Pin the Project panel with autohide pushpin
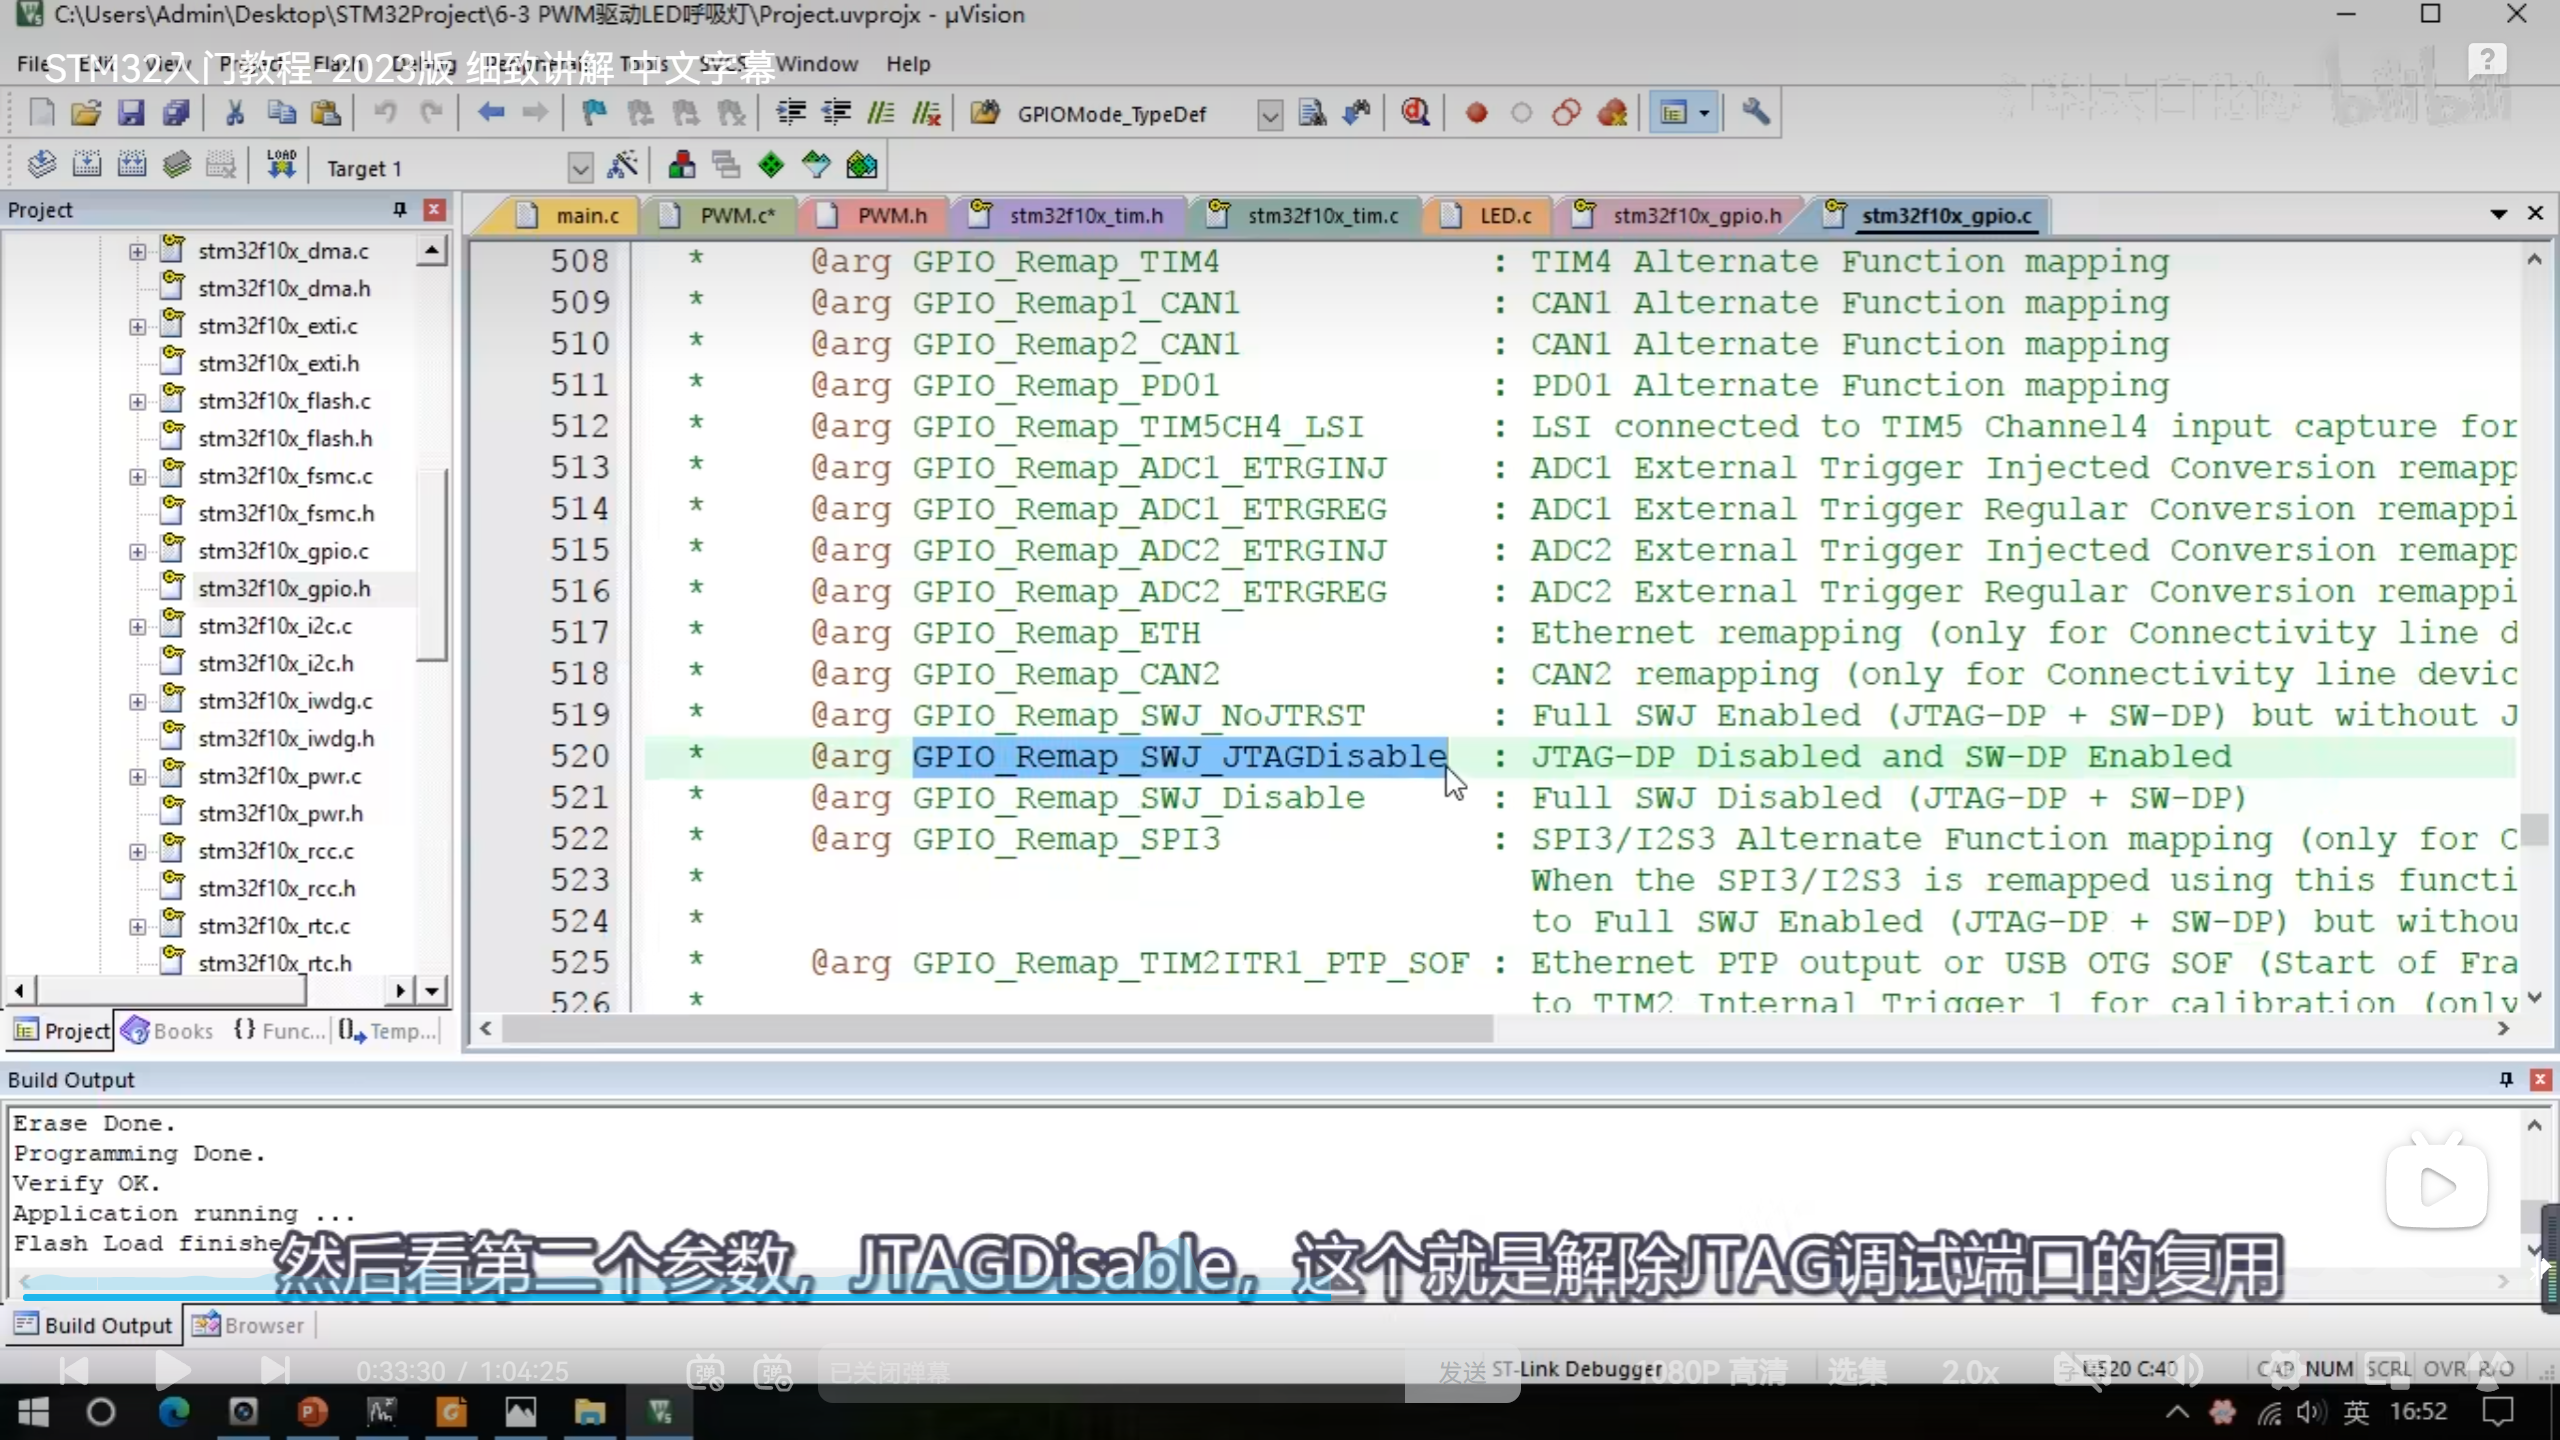The height and width of the screenshot is (1440, 2560). click(x=400, y=209)
